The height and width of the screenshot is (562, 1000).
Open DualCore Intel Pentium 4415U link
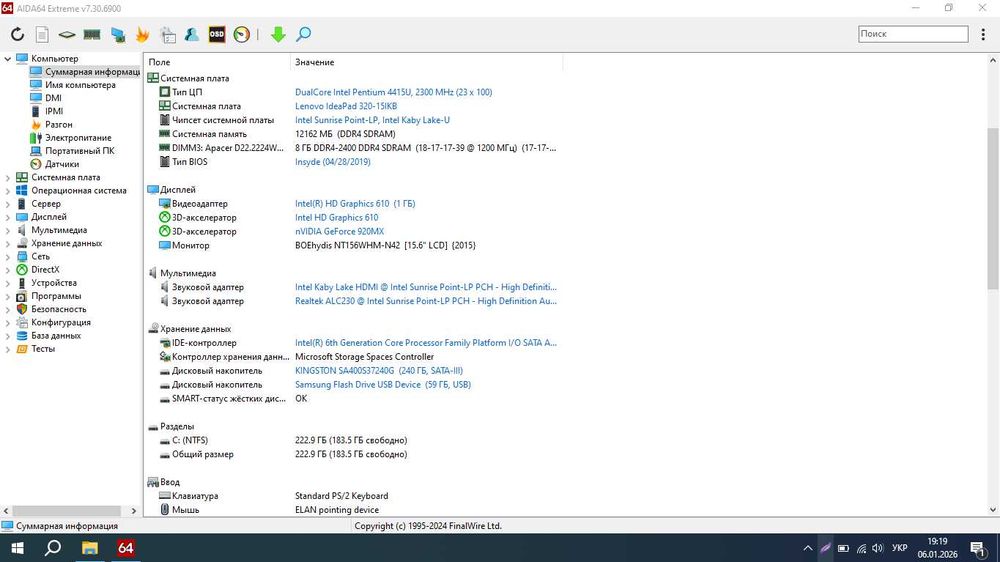[x=393, y=92]
